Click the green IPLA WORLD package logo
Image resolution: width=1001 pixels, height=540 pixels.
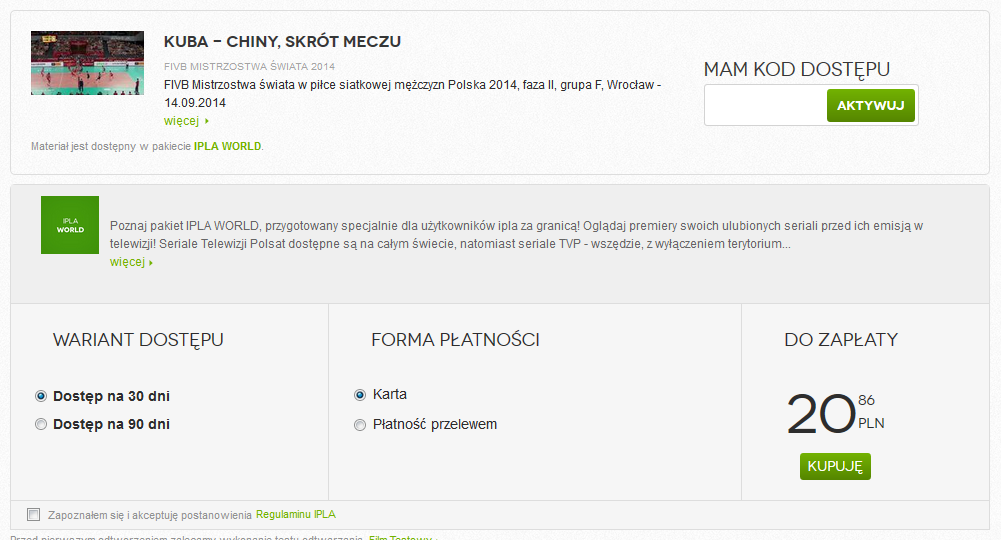click(x=70, y=224)
